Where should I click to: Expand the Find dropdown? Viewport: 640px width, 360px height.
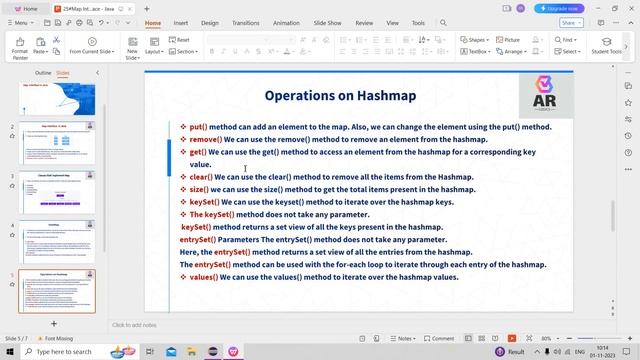pos(566,40)
